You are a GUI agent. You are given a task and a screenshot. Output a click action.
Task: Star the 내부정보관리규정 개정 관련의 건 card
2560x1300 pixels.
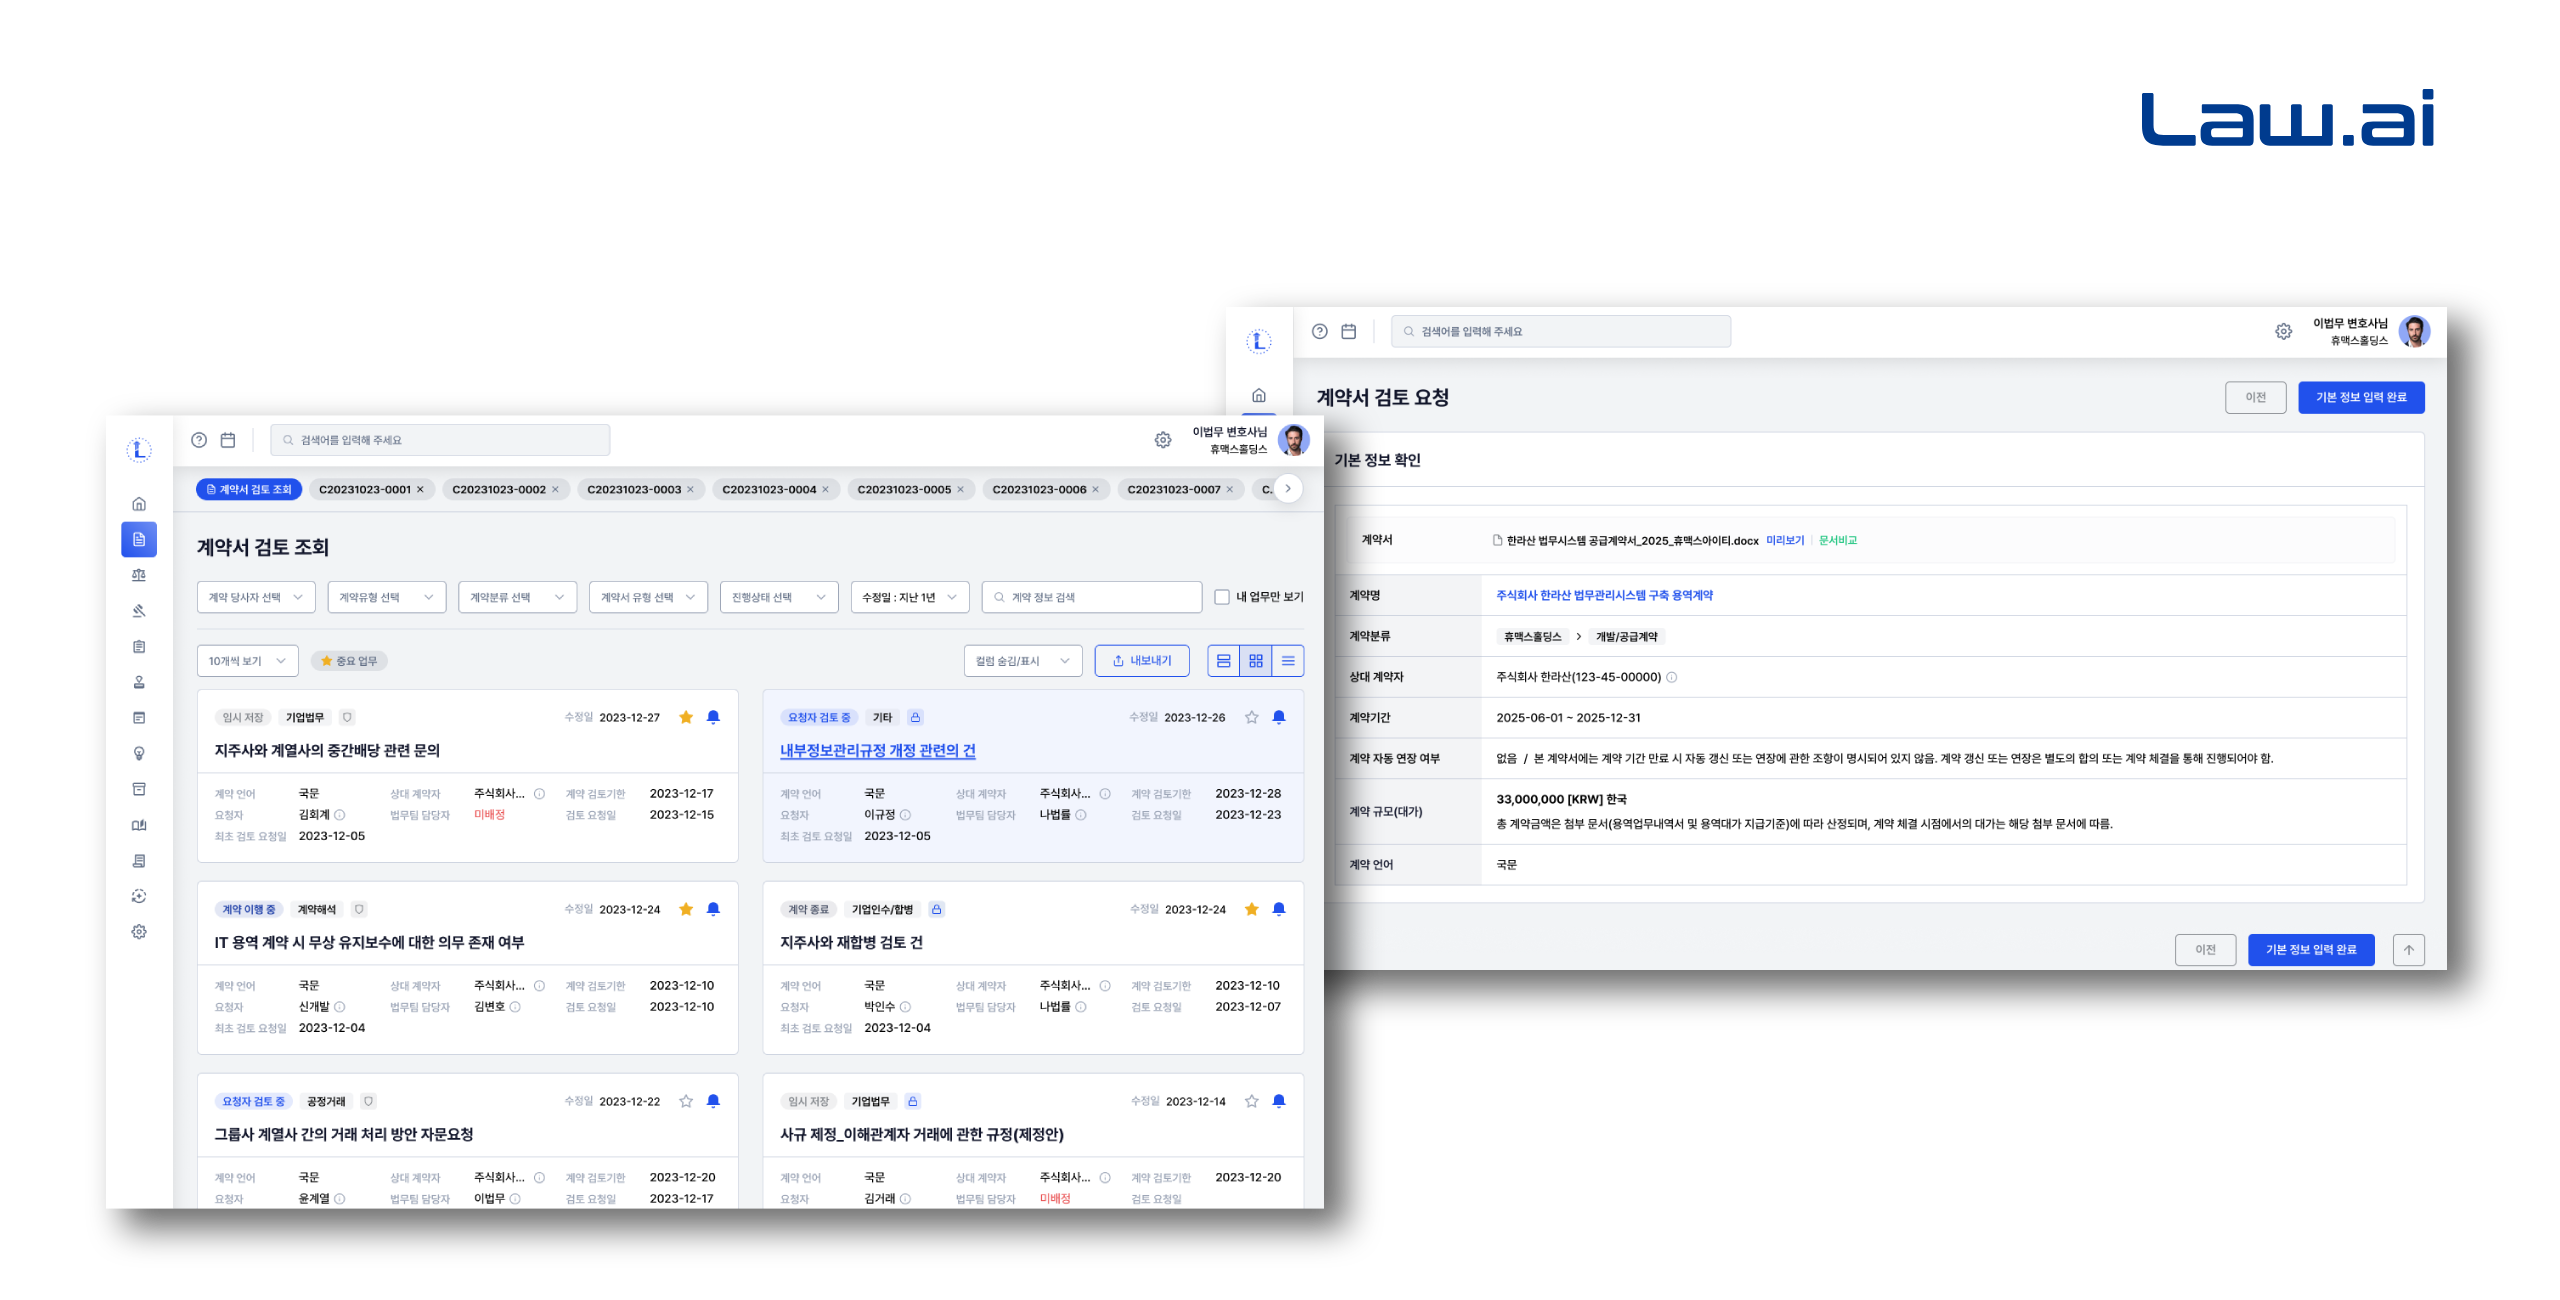pyautogui.click(x=1251, y=717)
